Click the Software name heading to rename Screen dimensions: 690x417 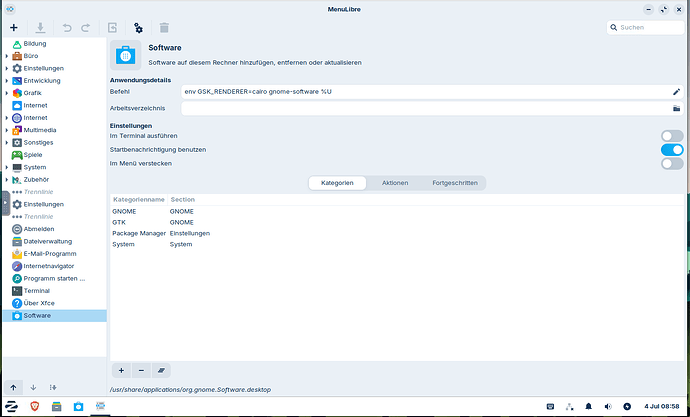(165, 48)
